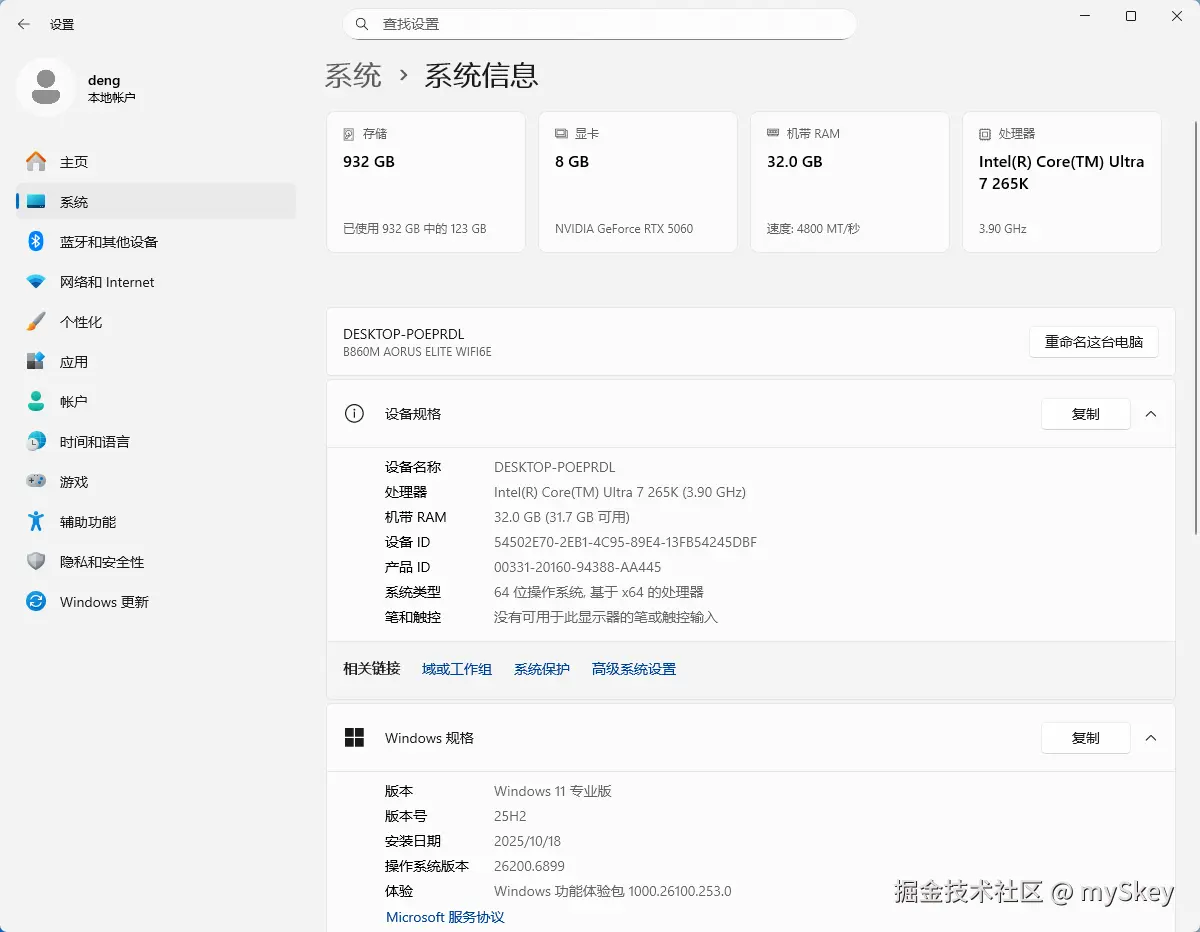
Task: Click the 设备规格 info circle icon
Action: (354, 414)
